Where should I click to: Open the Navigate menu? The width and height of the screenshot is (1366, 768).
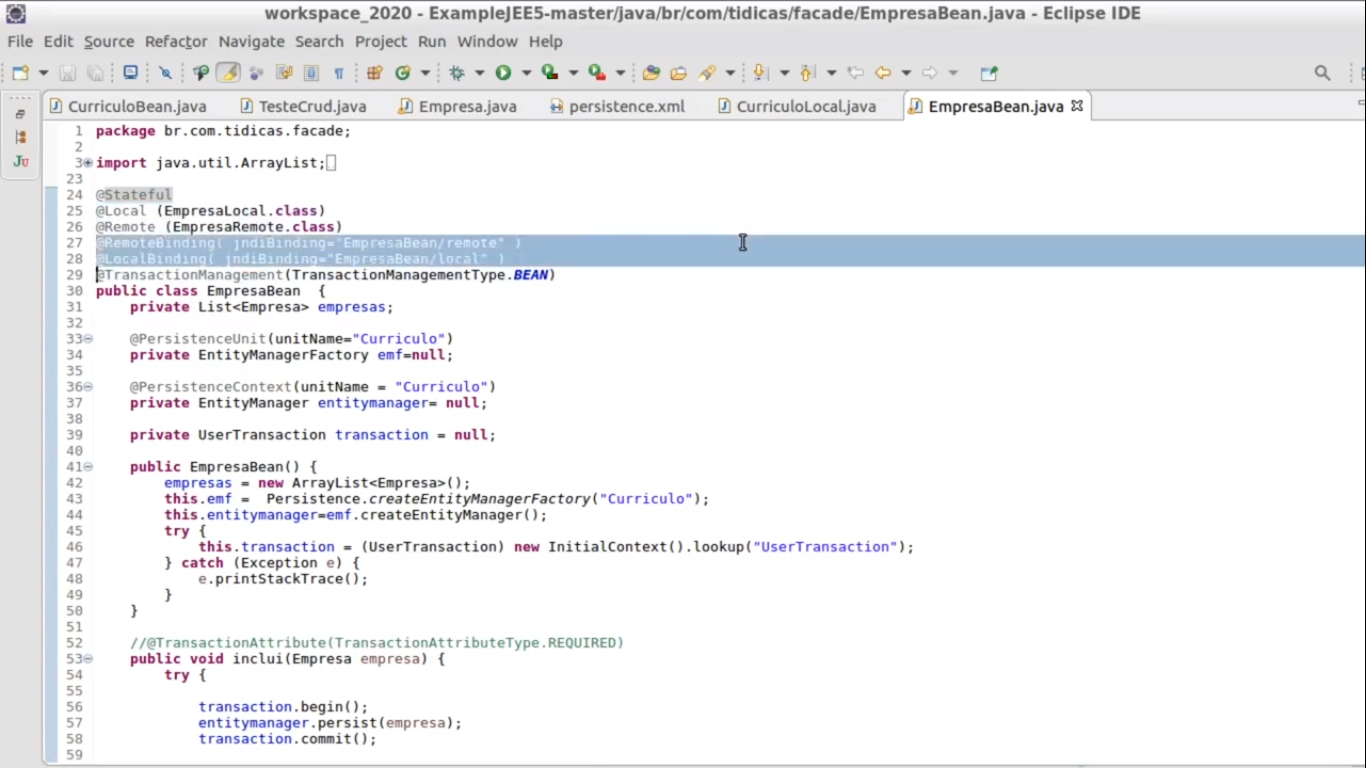tap(251, 41)
